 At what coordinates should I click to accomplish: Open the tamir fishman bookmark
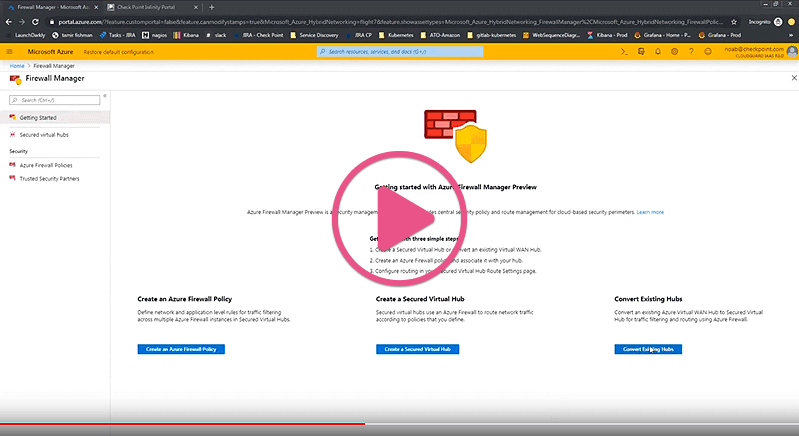point(72,35)
